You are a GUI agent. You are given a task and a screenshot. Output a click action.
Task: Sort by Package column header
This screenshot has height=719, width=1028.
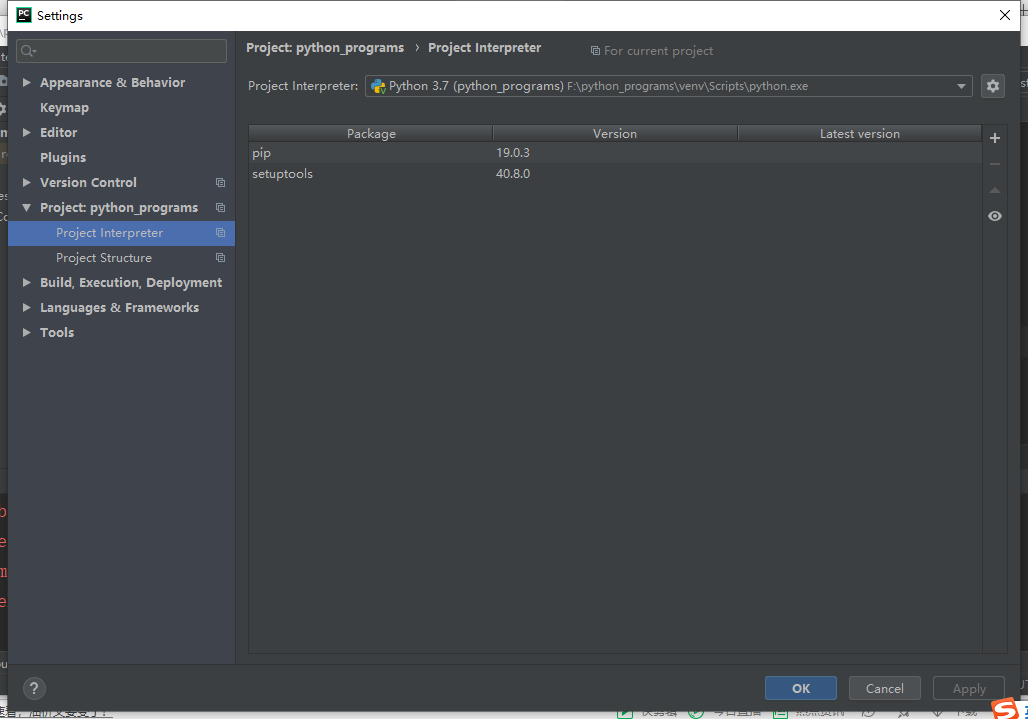click(x=371, y=133)
